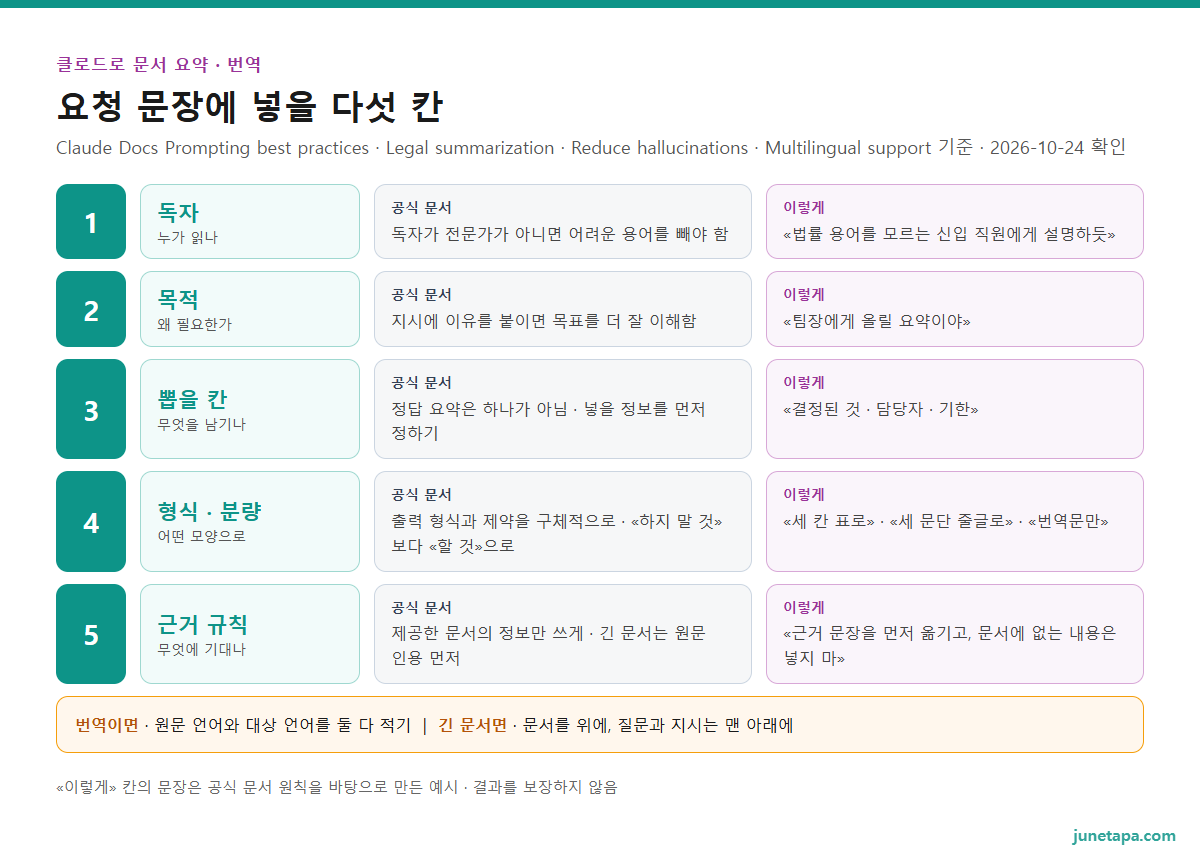Click the number 1 badge
The height and width of the screenshot is (863, 1200).
(x=91, y=222)
